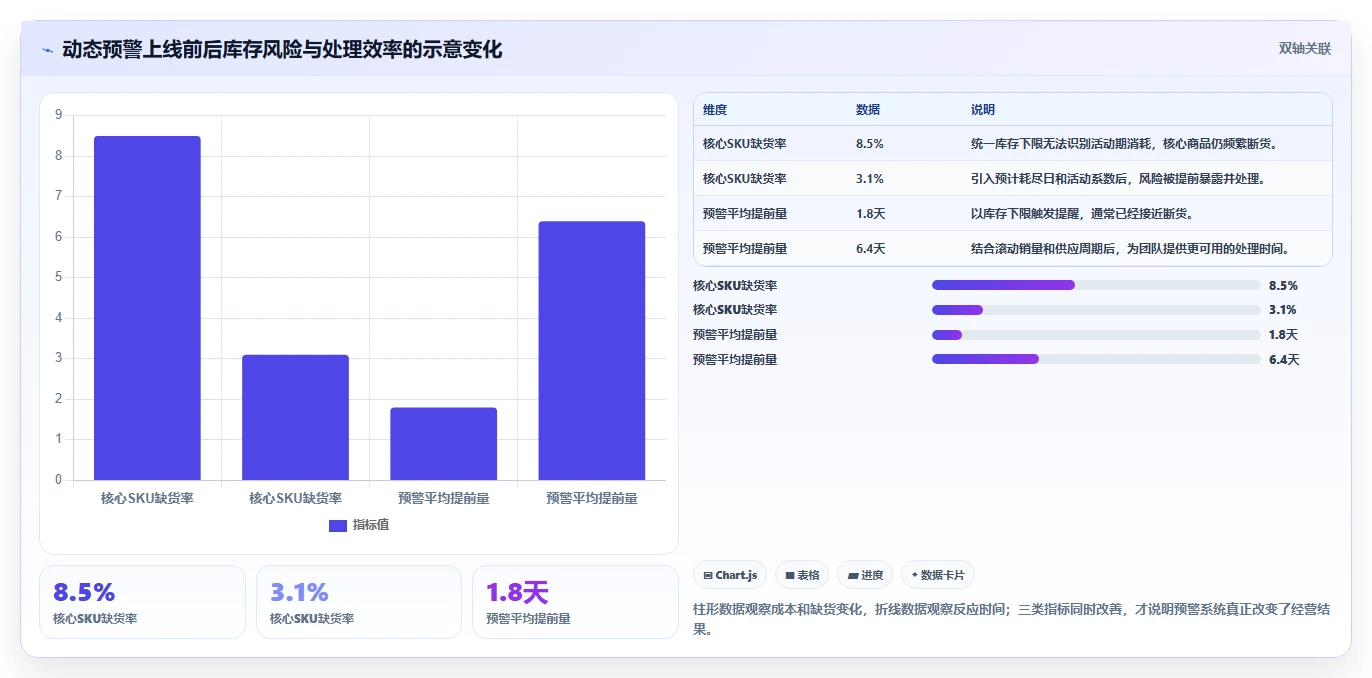Open the large 3.1% metric card

click(x=359, y=602)
